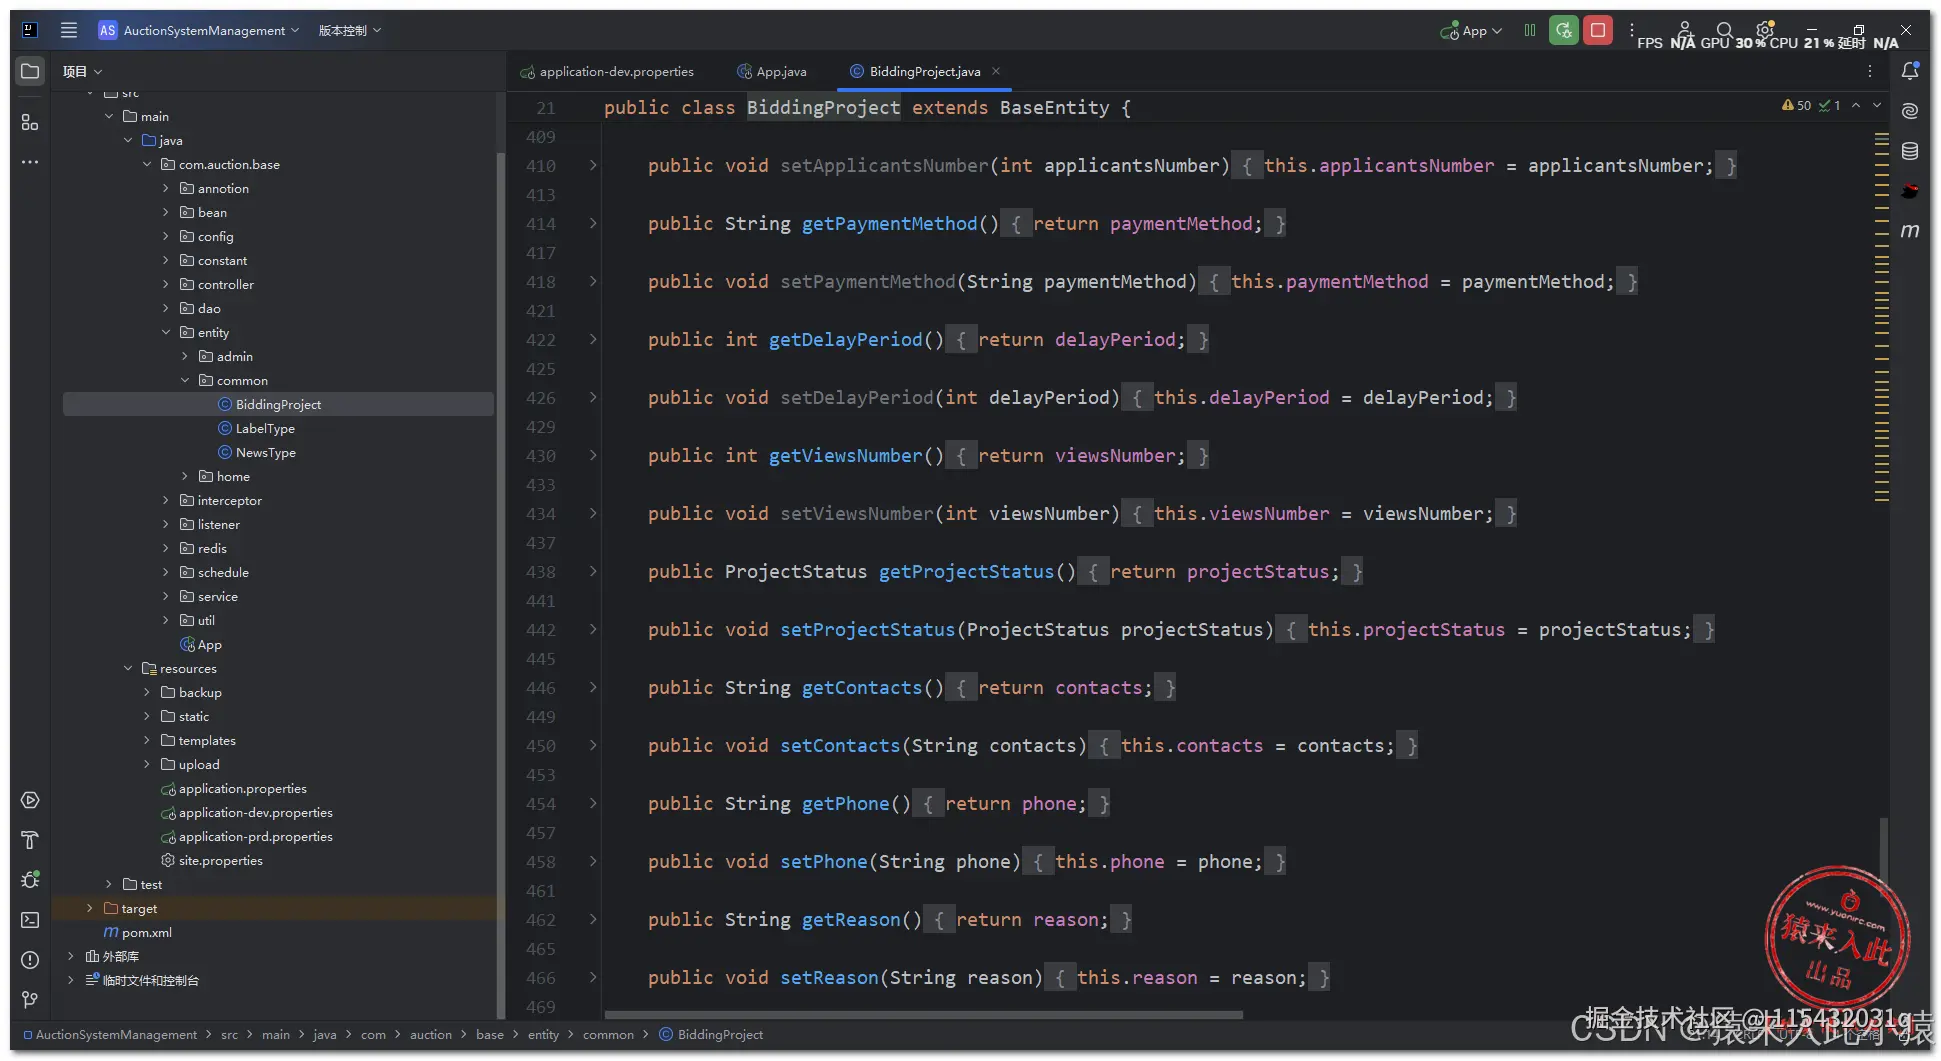This screenshot has height=1061, width=1941.
Task: Open the Terminal tool window
Action: 30,920
